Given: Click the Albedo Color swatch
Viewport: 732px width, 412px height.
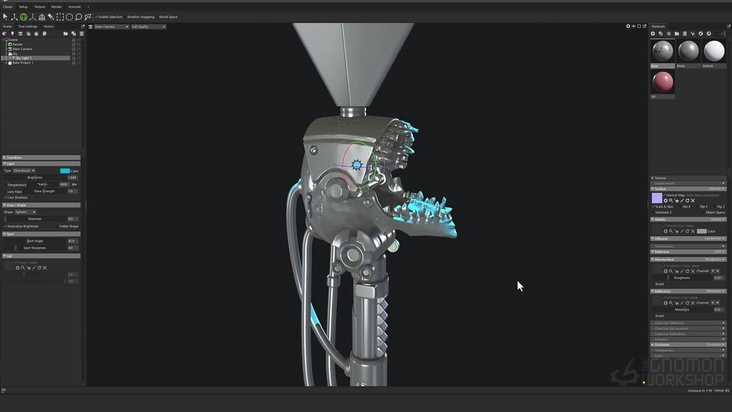Looking at the screenshot, I should tap(702, 231).
